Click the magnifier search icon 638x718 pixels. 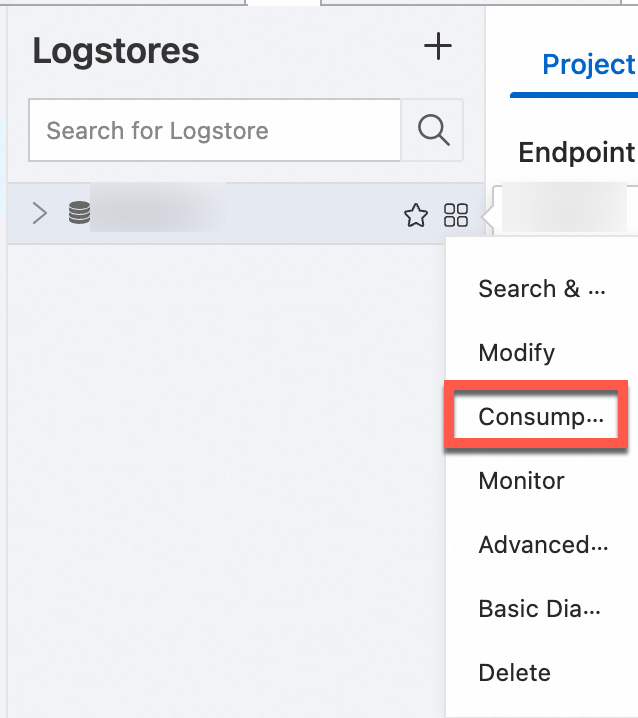click(x=433, y=130)
